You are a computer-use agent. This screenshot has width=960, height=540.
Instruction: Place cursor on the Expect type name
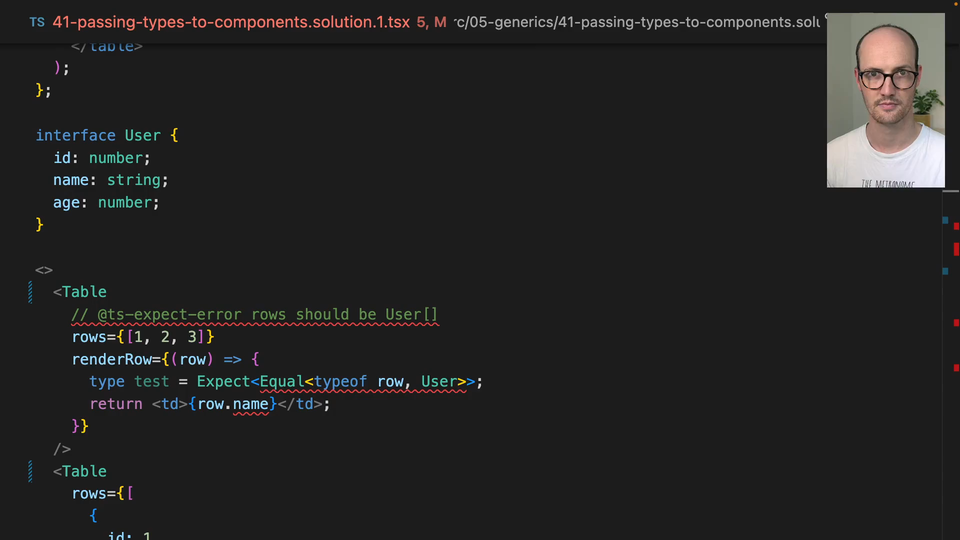[223, 381]
